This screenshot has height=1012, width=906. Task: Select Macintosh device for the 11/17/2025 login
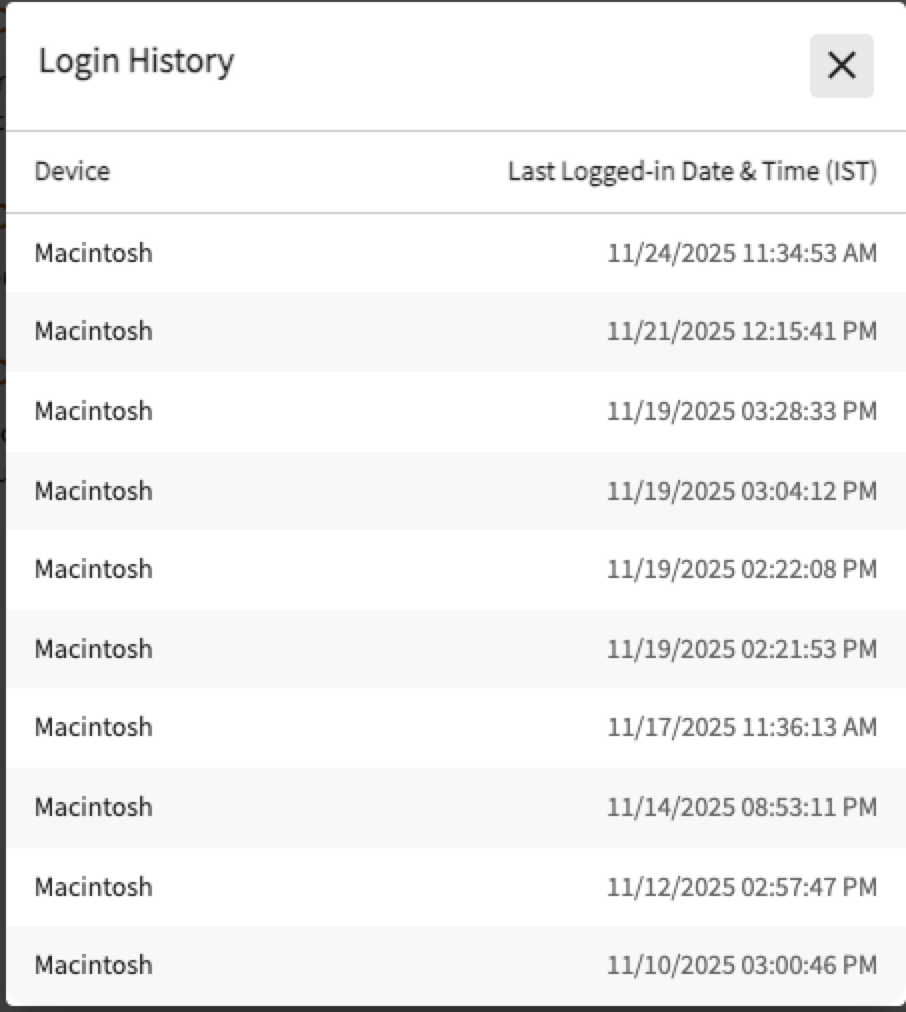94,727
